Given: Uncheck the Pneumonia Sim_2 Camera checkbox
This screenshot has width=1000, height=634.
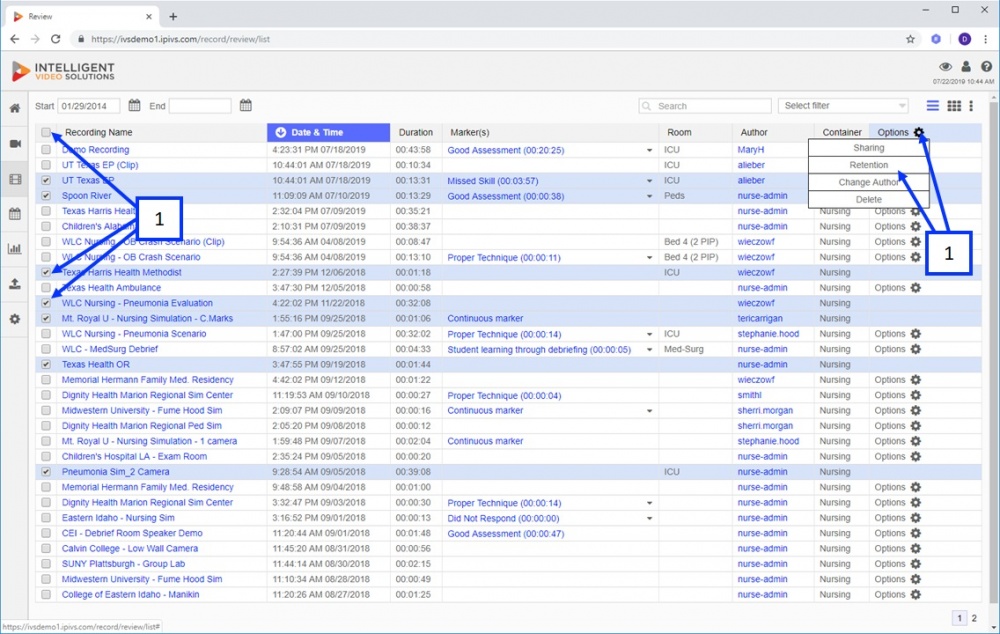Looking at the screenshot, I should point(46,472).
